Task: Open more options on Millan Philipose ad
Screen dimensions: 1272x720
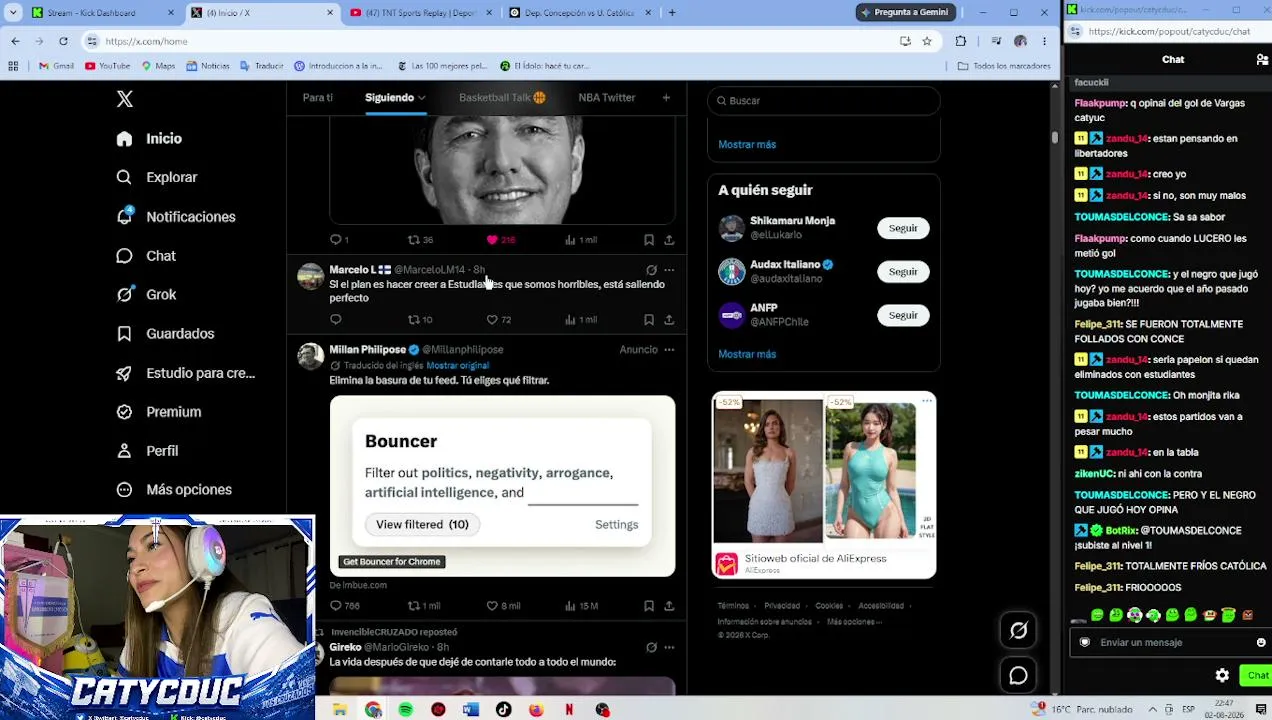Action: (669, 350)
